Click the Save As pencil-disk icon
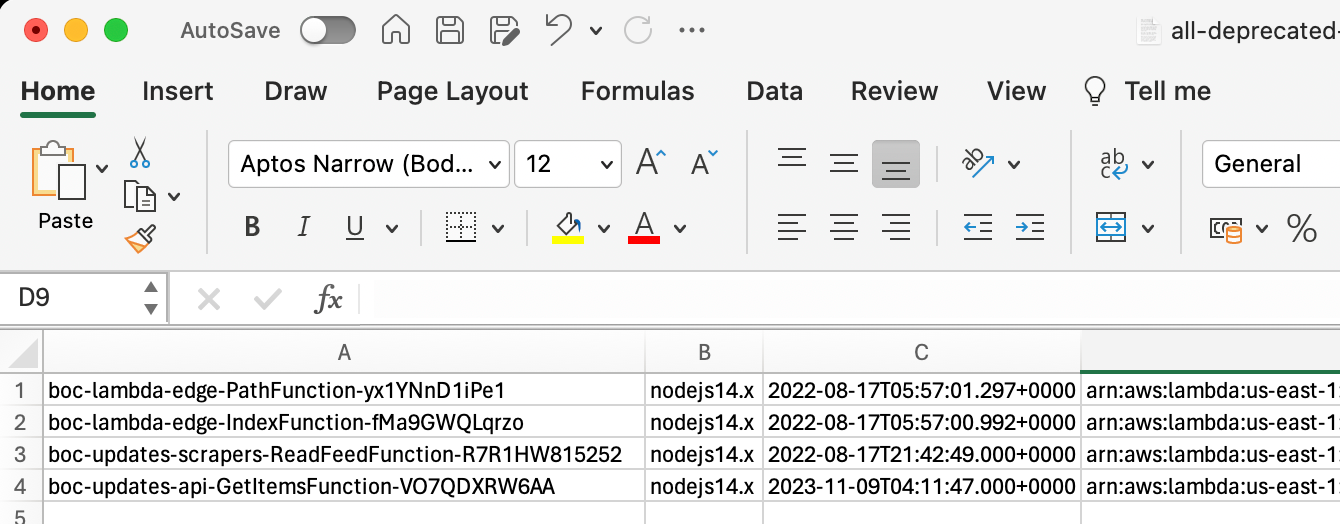Image resolution: width=1340 pixels, height=524 pixels. (506, 30)
